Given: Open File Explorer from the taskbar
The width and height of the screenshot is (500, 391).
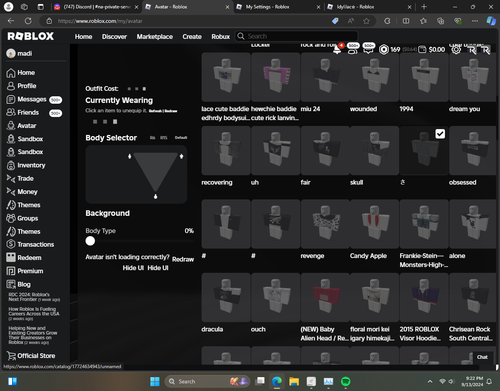Looking at the screenshot, I should (x=294, y=381).
